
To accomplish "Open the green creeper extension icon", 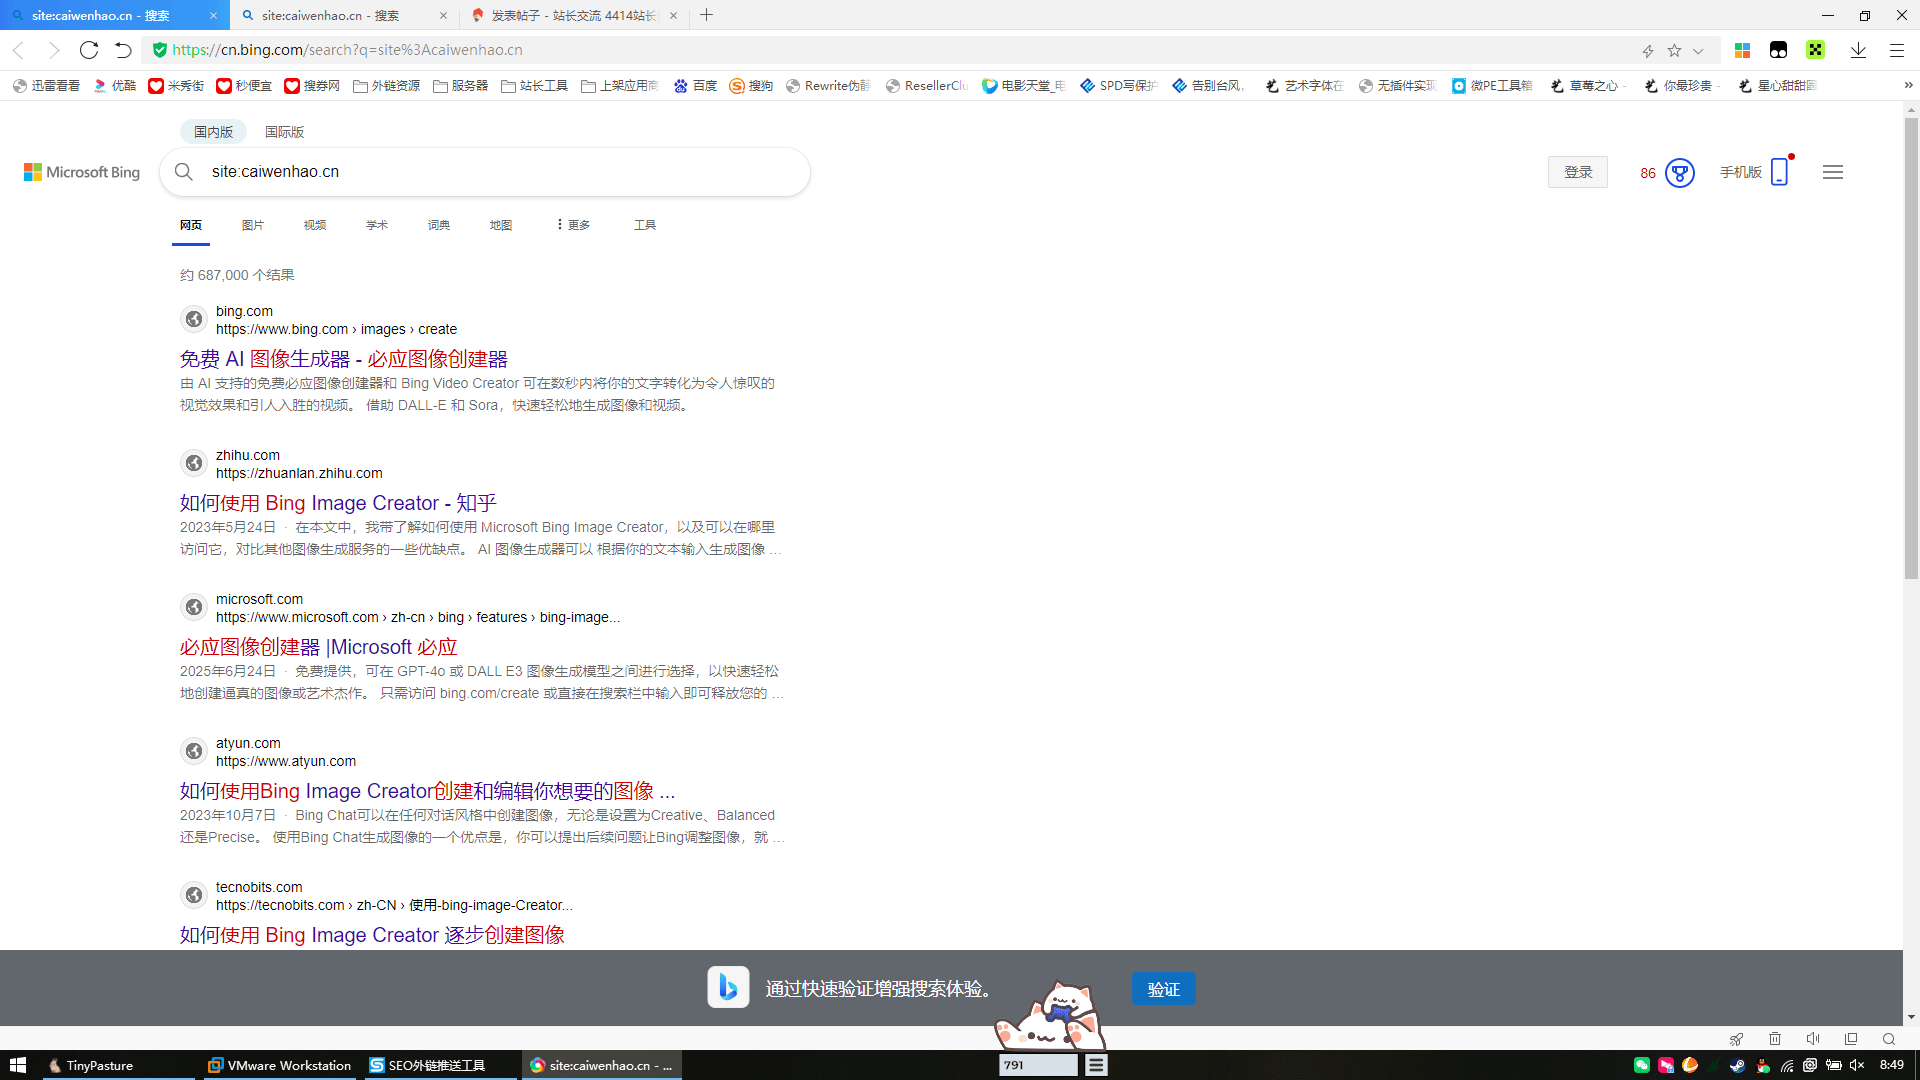I will pos(1815,50).
